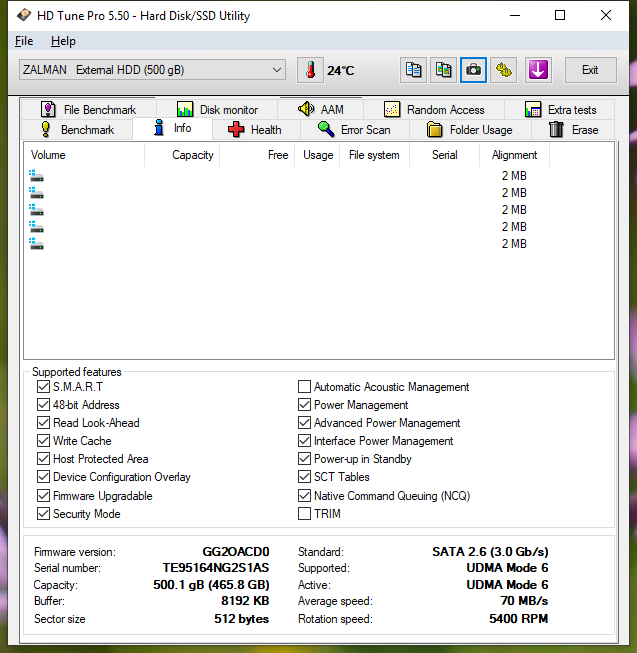Select the volume icon in the second row
This screenshot has width=637, height=653.
(x=37, y=193)
